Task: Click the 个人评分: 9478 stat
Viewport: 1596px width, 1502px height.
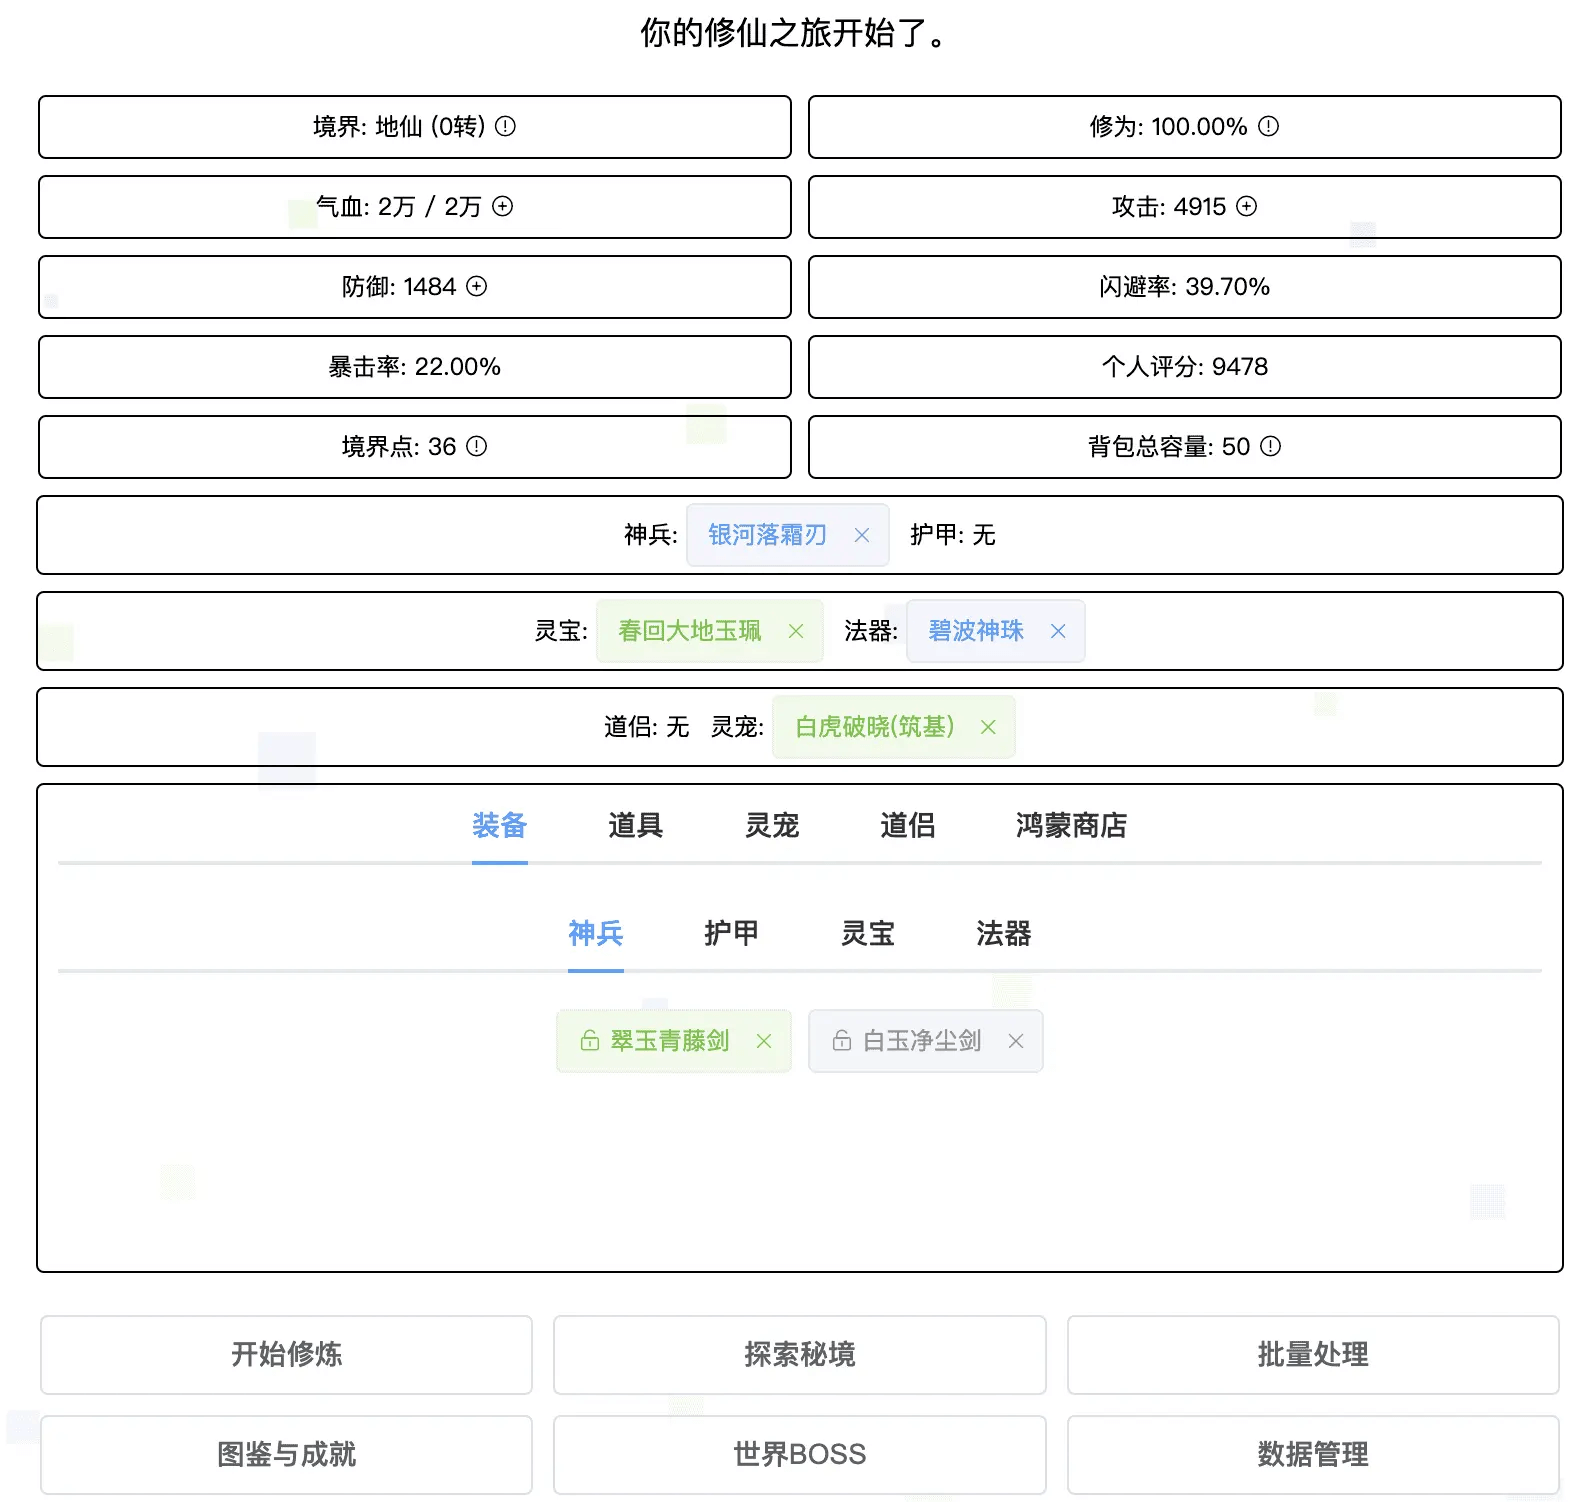Action: 1185,367
